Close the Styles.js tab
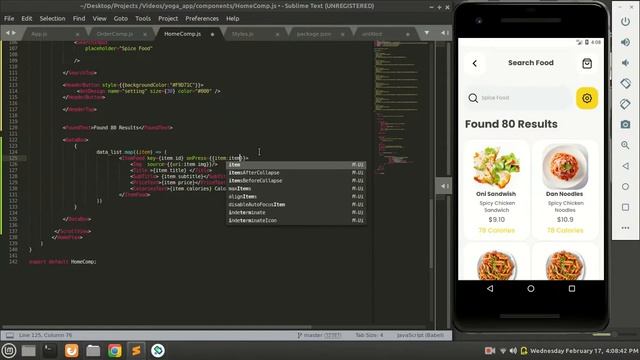640x360 pixels. [x=278, y=34]
